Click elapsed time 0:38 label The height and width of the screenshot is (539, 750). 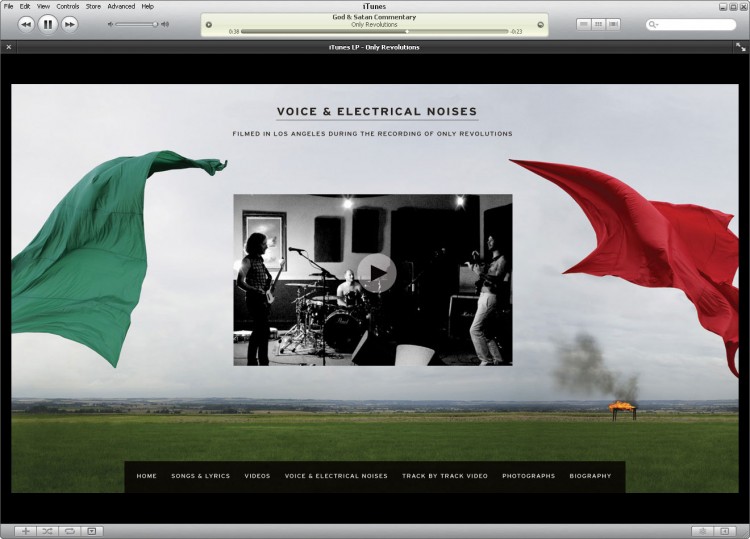pos(233,32)
